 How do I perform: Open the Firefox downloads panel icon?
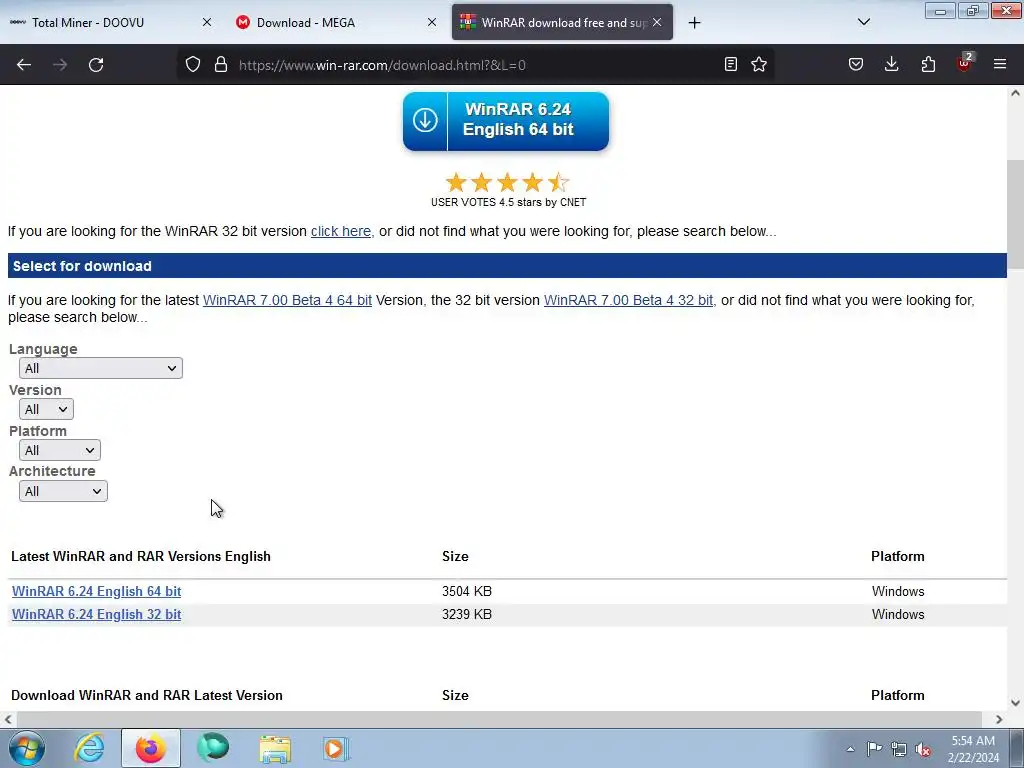pos(891,64)
